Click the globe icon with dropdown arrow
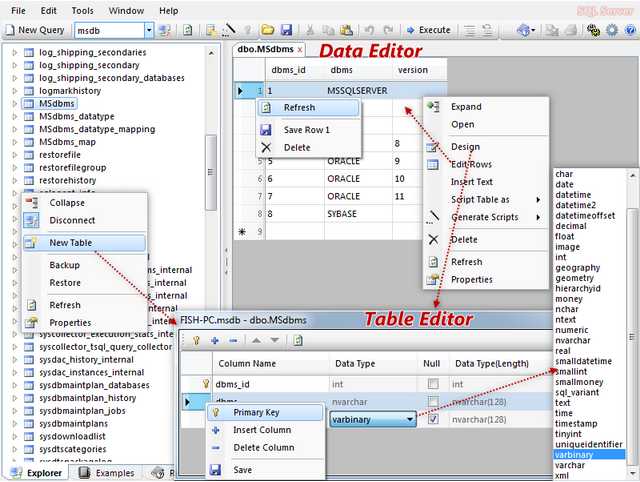The width and height of the screenshot is (640, 482). (x=526, y=30)
